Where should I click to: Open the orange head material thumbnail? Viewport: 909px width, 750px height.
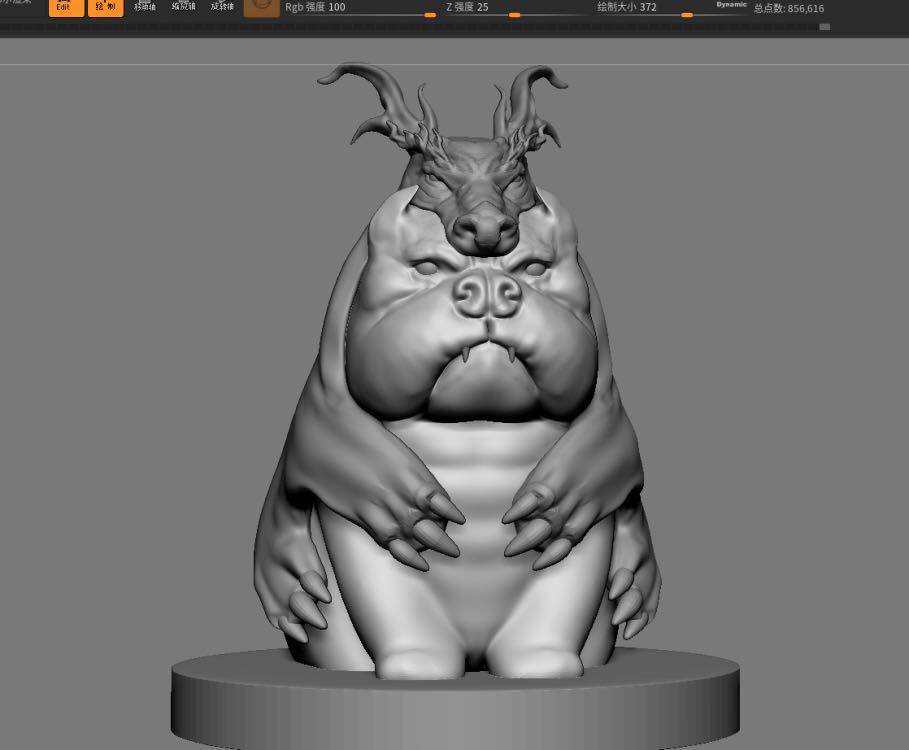pos(261,8)
